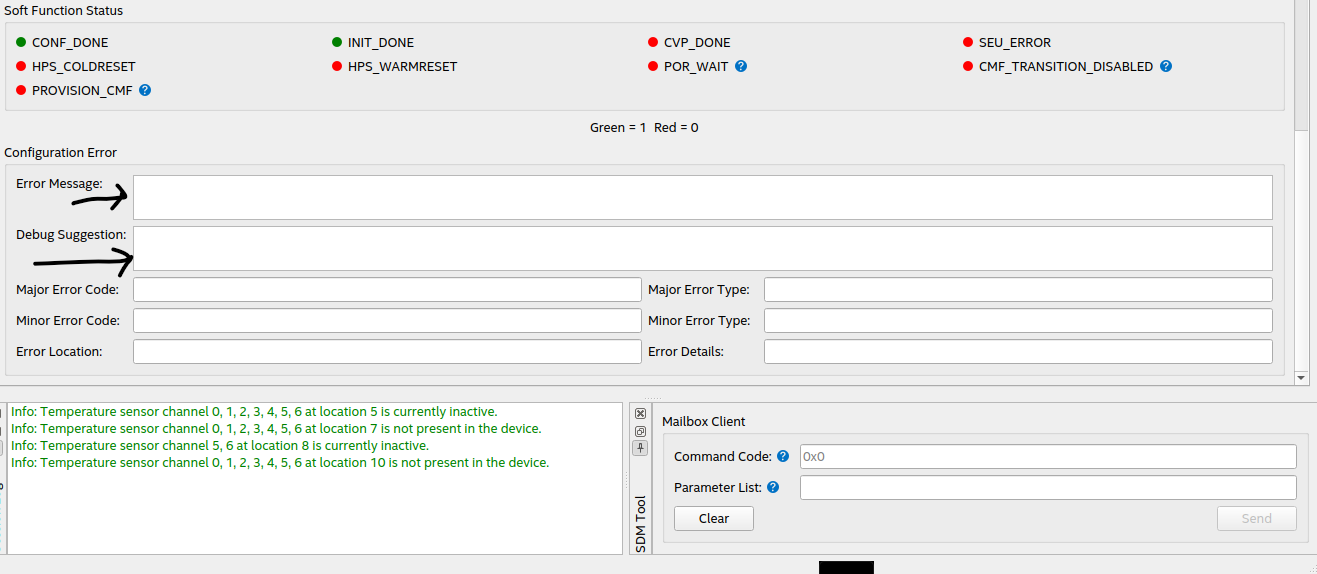Click the SEU_ERROR red status indicator
Image resolution: width=1317 pixels, height=574 pixels.
click(x=968, y=43)
